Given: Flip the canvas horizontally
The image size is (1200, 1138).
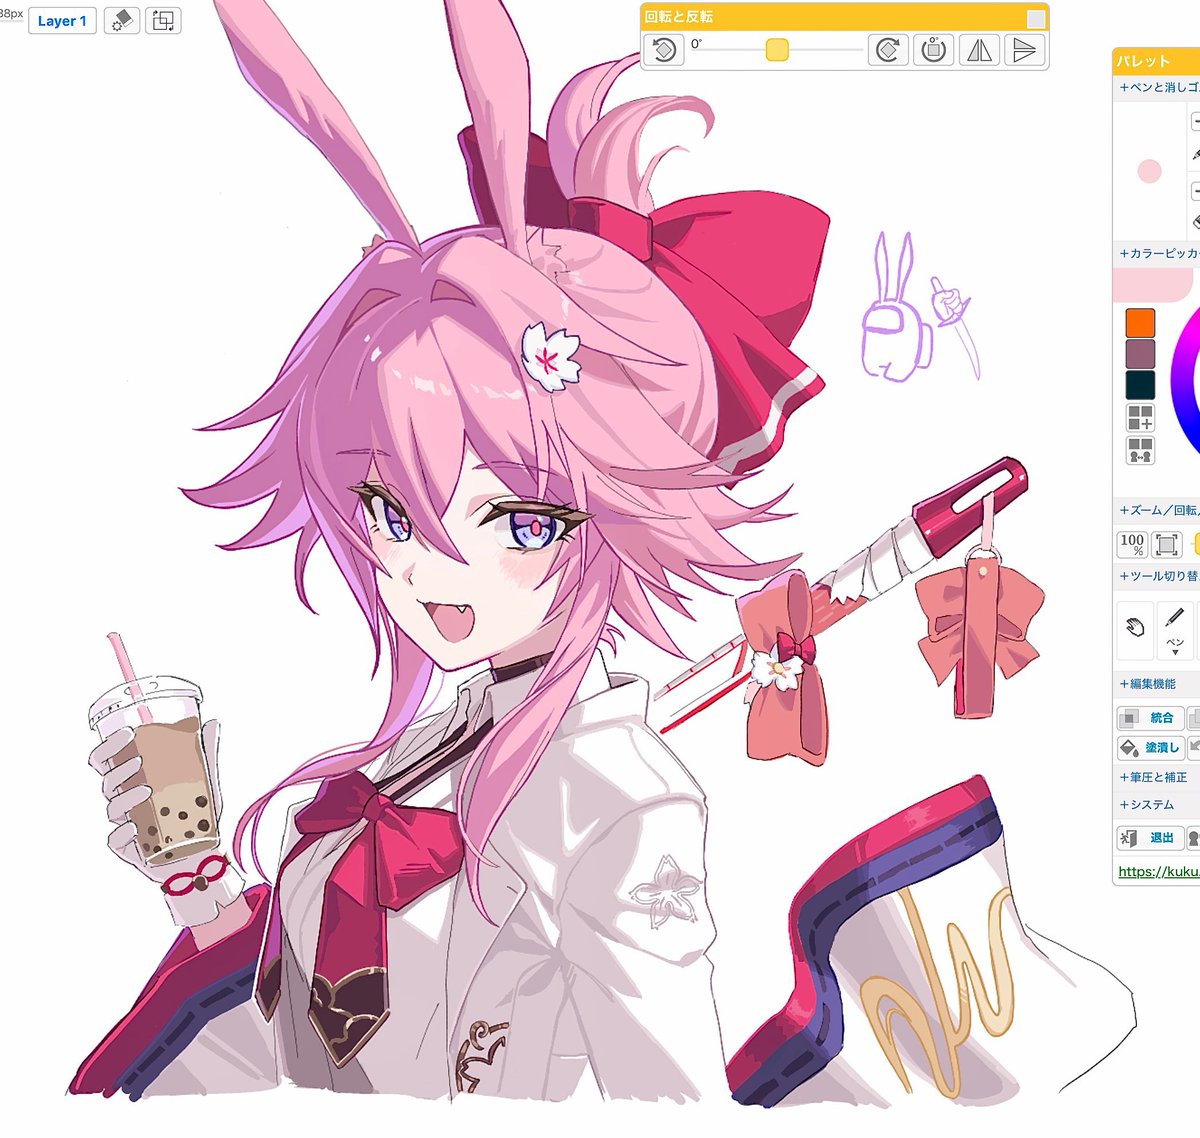Looking at the screenshot, I should [x=980, y=50].
